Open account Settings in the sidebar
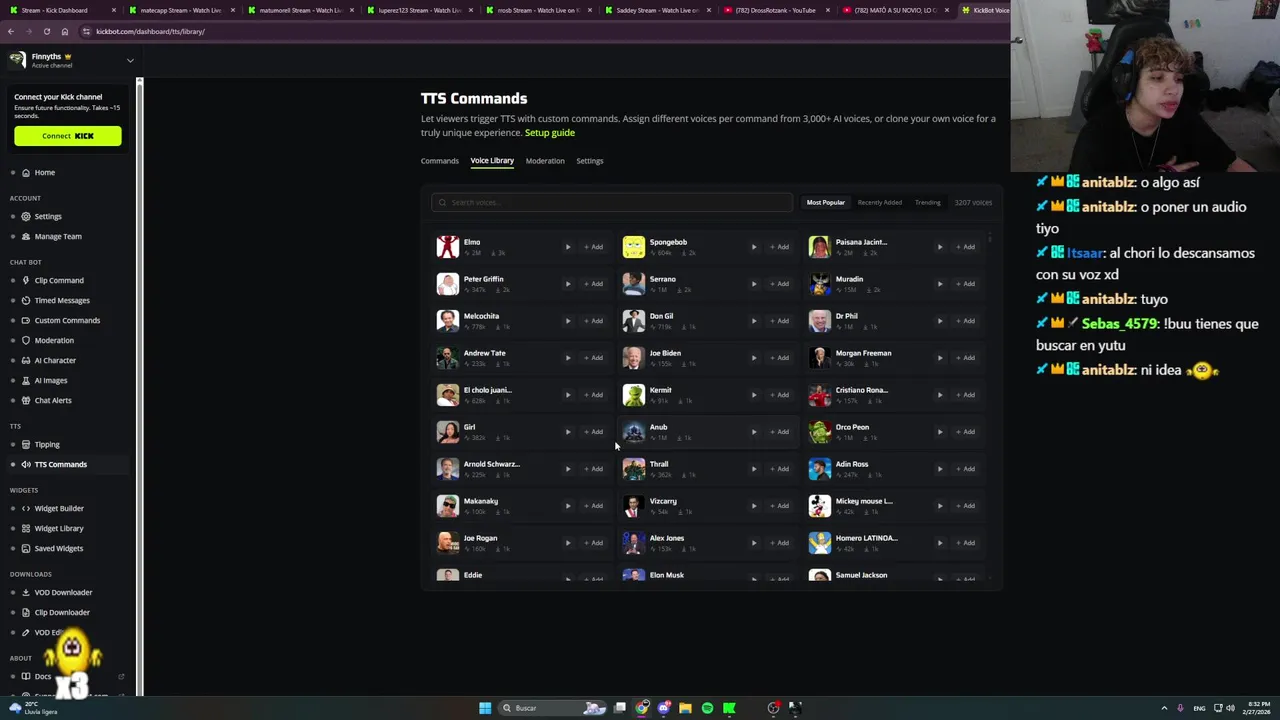The image size is (1280, 720). [48, 217]
